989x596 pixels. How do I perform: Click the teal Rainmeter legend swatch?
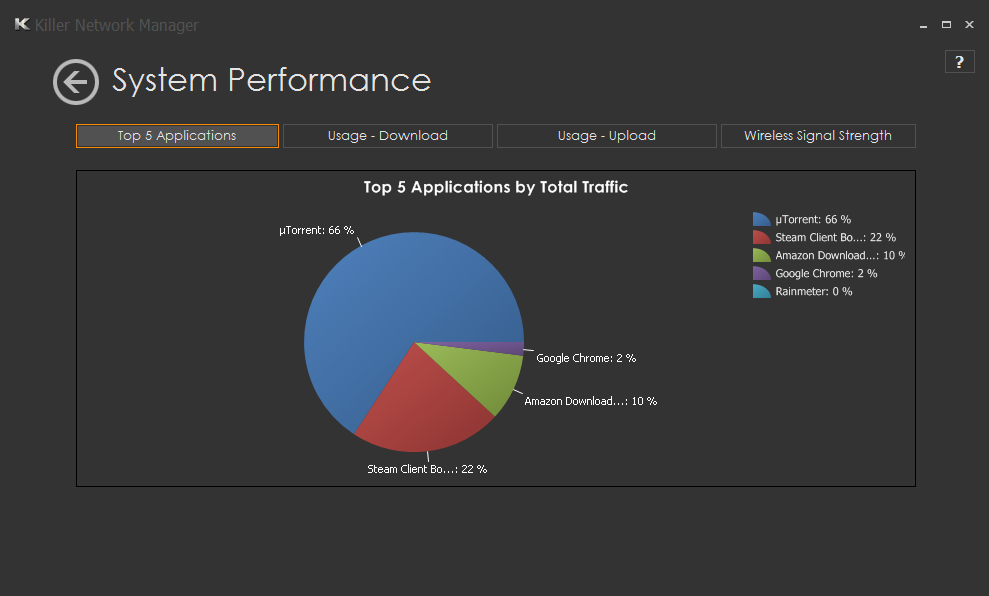point(762,292)
